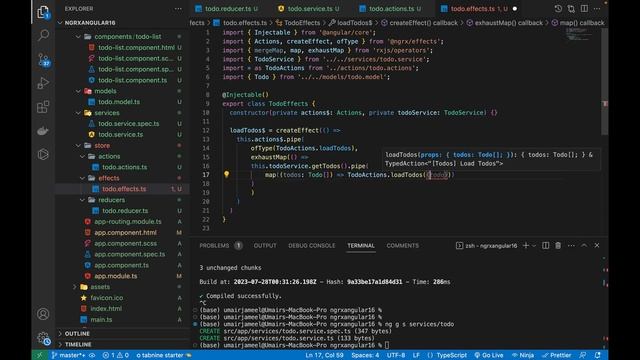This screenshot has height=360, width=640.
Task: Click Spaces: 4 indentation setting
Action: 365,355
